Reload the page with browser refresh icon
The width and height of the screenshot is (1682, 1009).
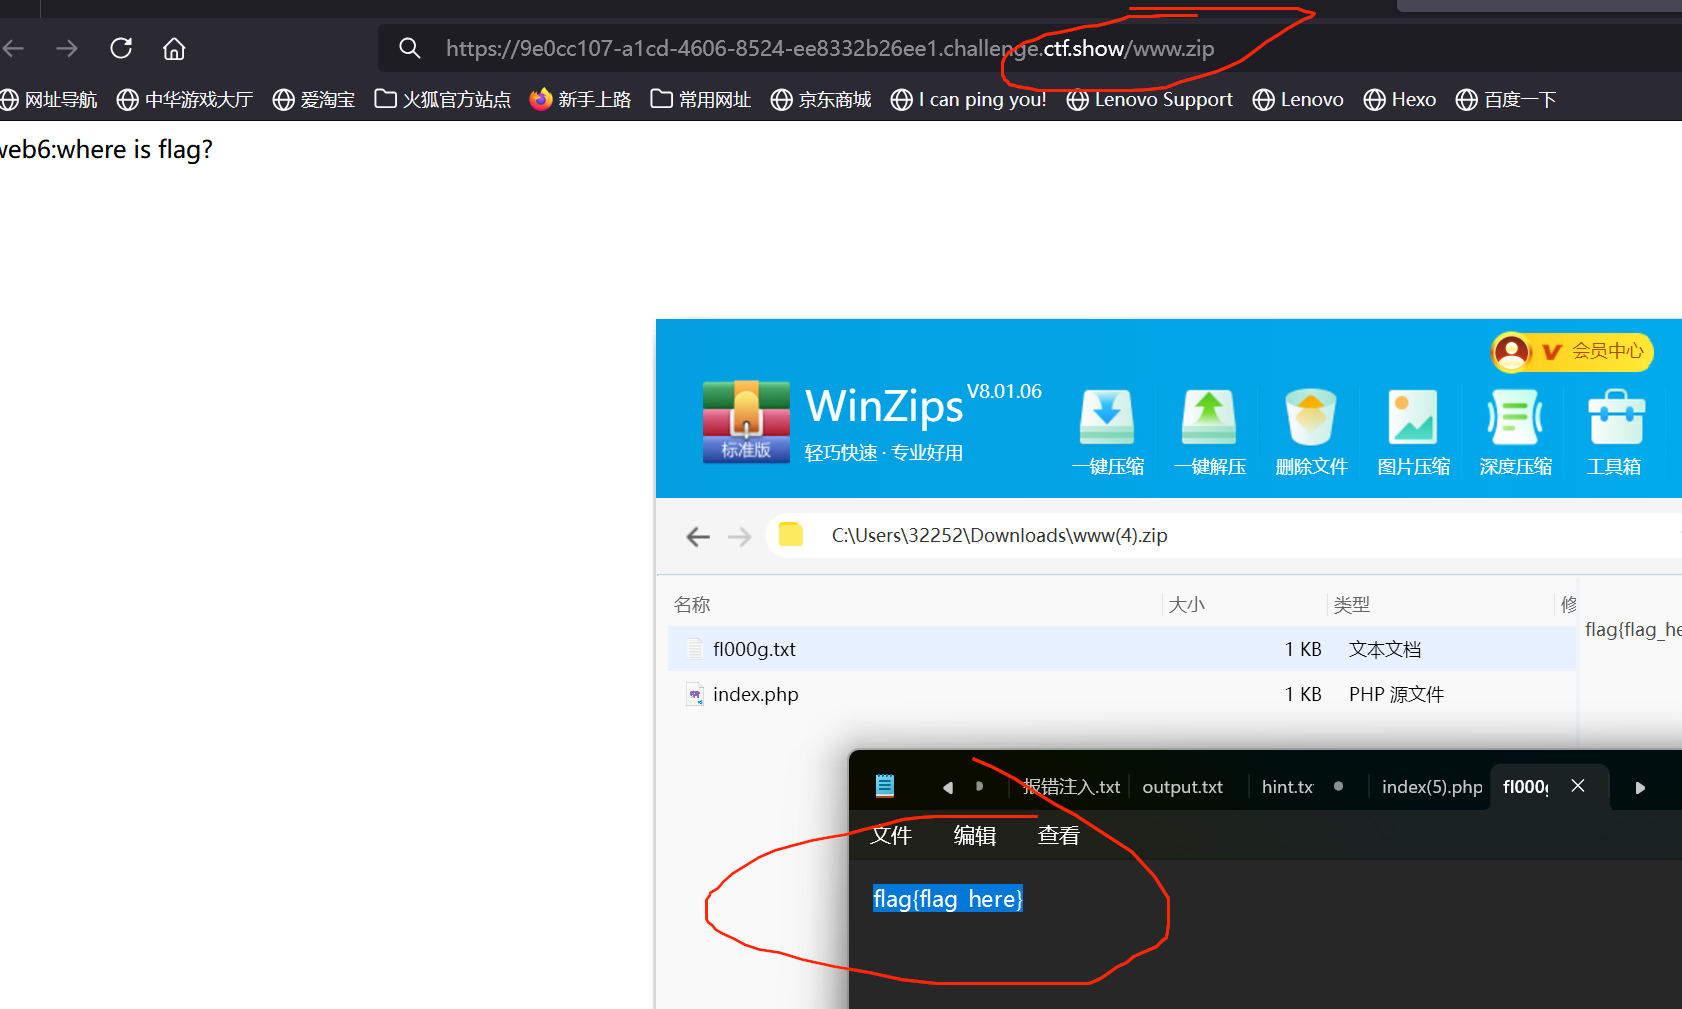coord(121,48)
